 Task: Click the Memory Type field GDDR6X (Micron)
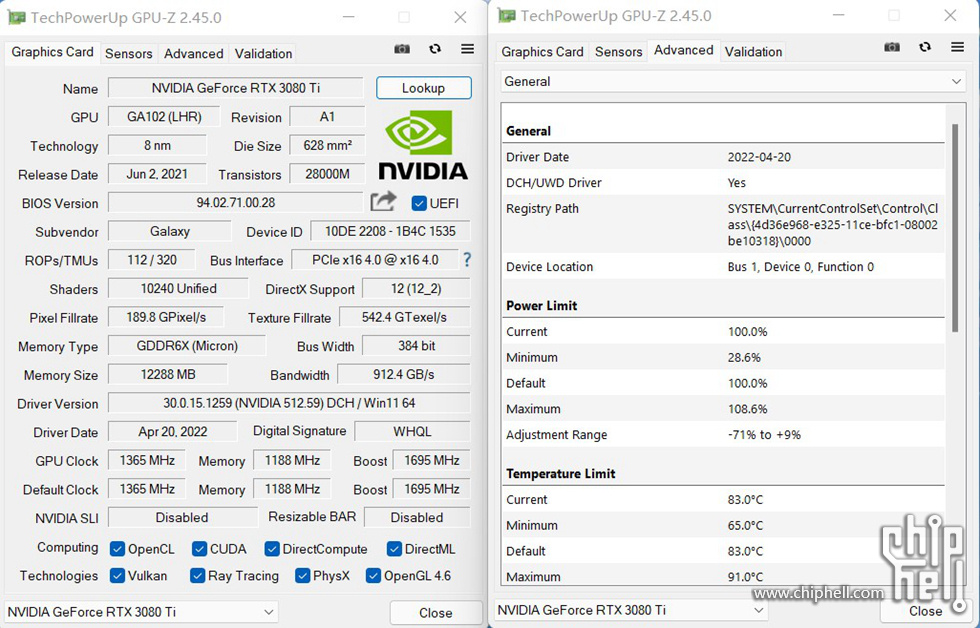coord(187,346)
